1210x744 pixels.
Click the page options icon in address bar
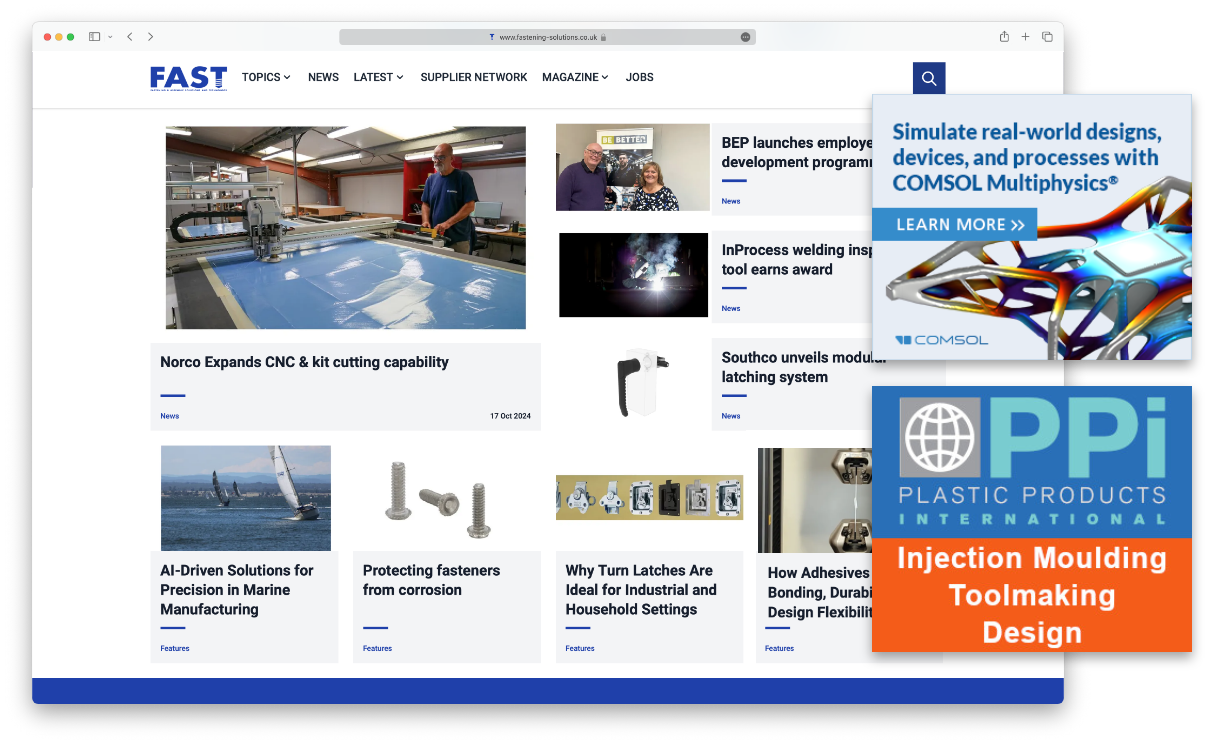point(745,37)
